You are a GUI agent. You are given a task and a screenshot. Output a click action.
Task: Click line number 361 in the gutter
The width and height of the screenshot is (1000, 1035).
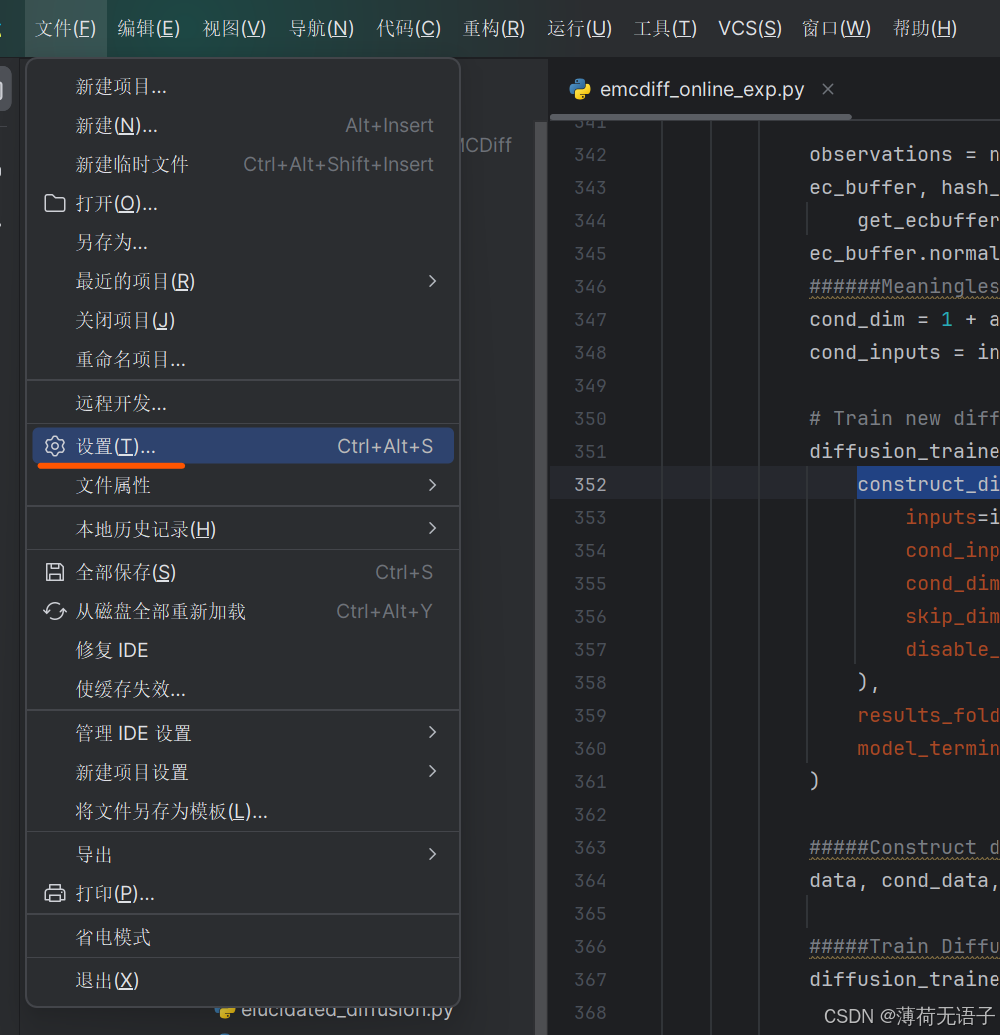click(x=590, y=782)
